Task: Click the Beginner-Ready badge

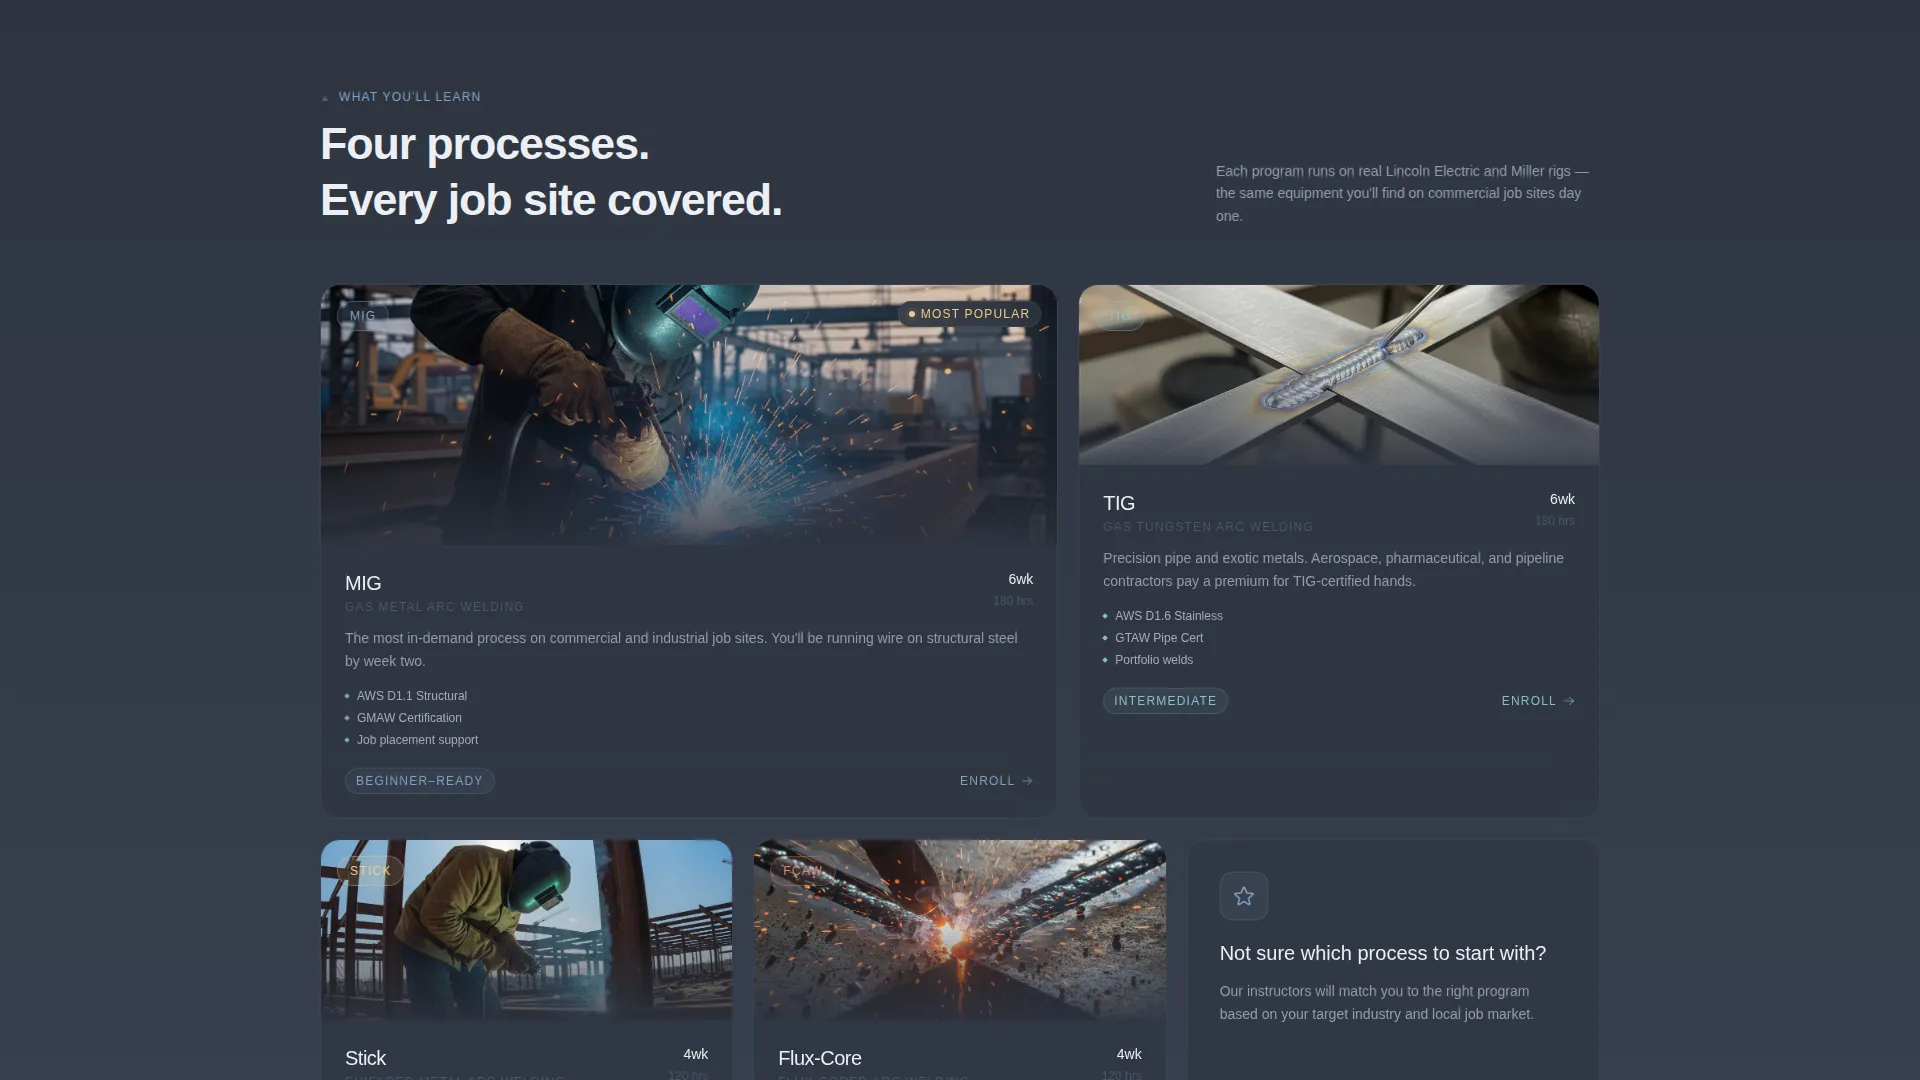Action: click(420, 781)
